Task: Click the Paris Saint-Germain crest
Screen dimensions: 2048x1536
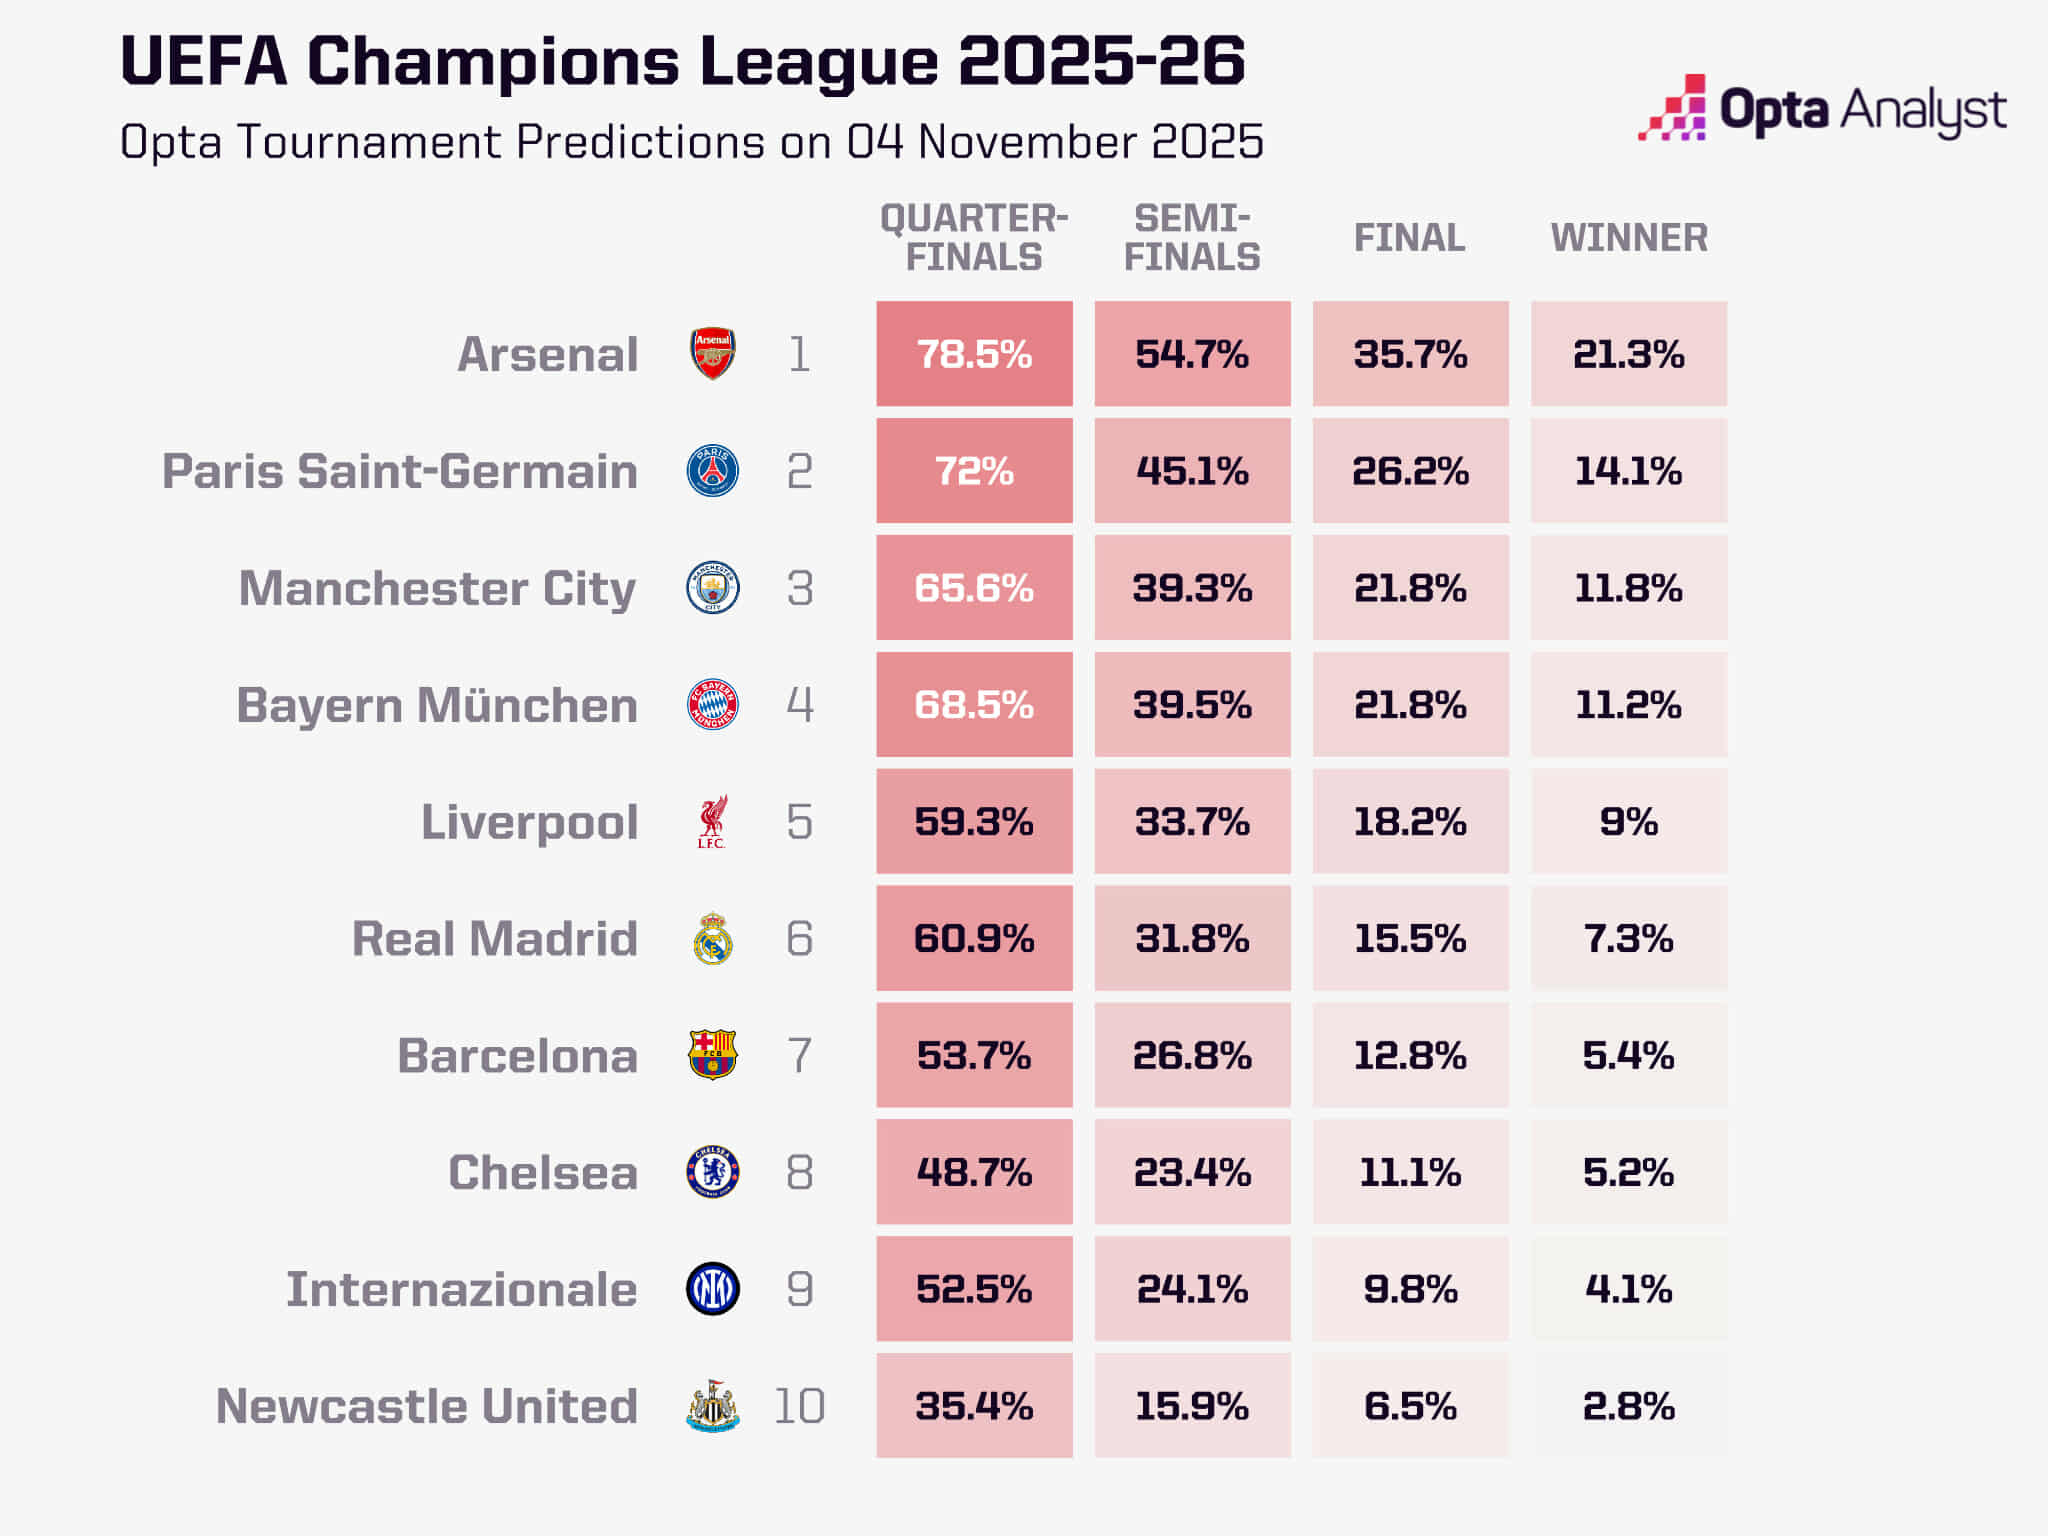Action: click(x=713, y=471)
